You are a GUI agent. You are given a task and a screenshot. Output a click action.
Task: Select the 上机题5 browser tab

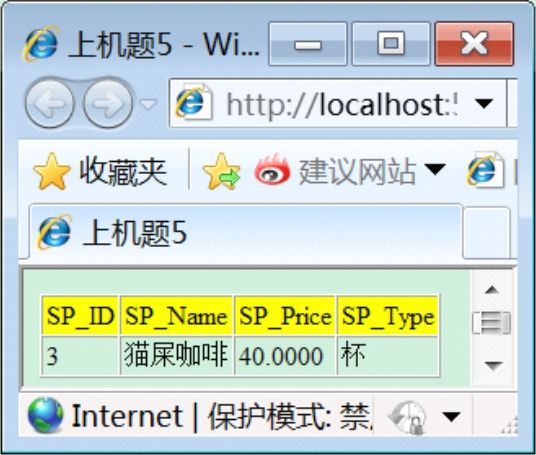pos(245,232)
